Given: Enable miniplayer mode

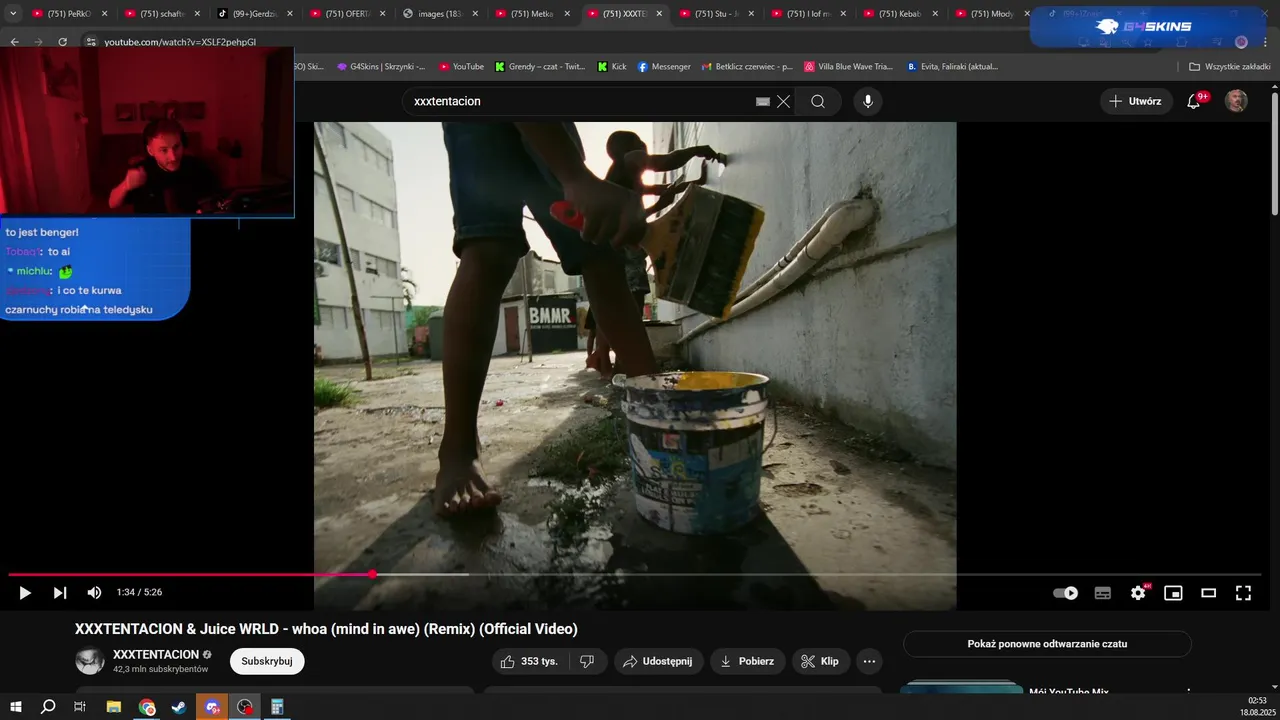Looking at the screenshot, I should point(1173,593).
